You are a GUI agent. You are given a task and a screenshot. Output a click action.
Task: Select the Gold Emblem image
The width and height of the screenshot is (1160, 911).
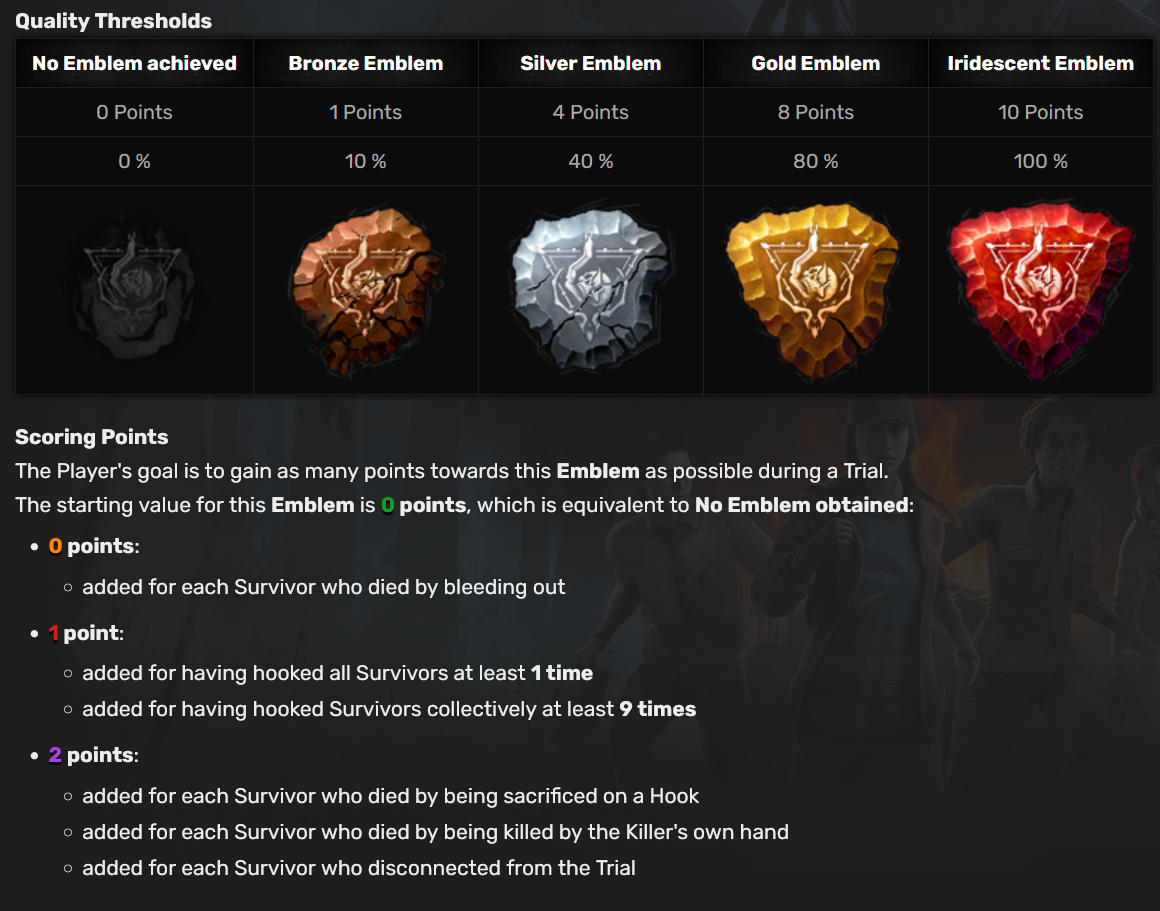(x=815, y=290)
